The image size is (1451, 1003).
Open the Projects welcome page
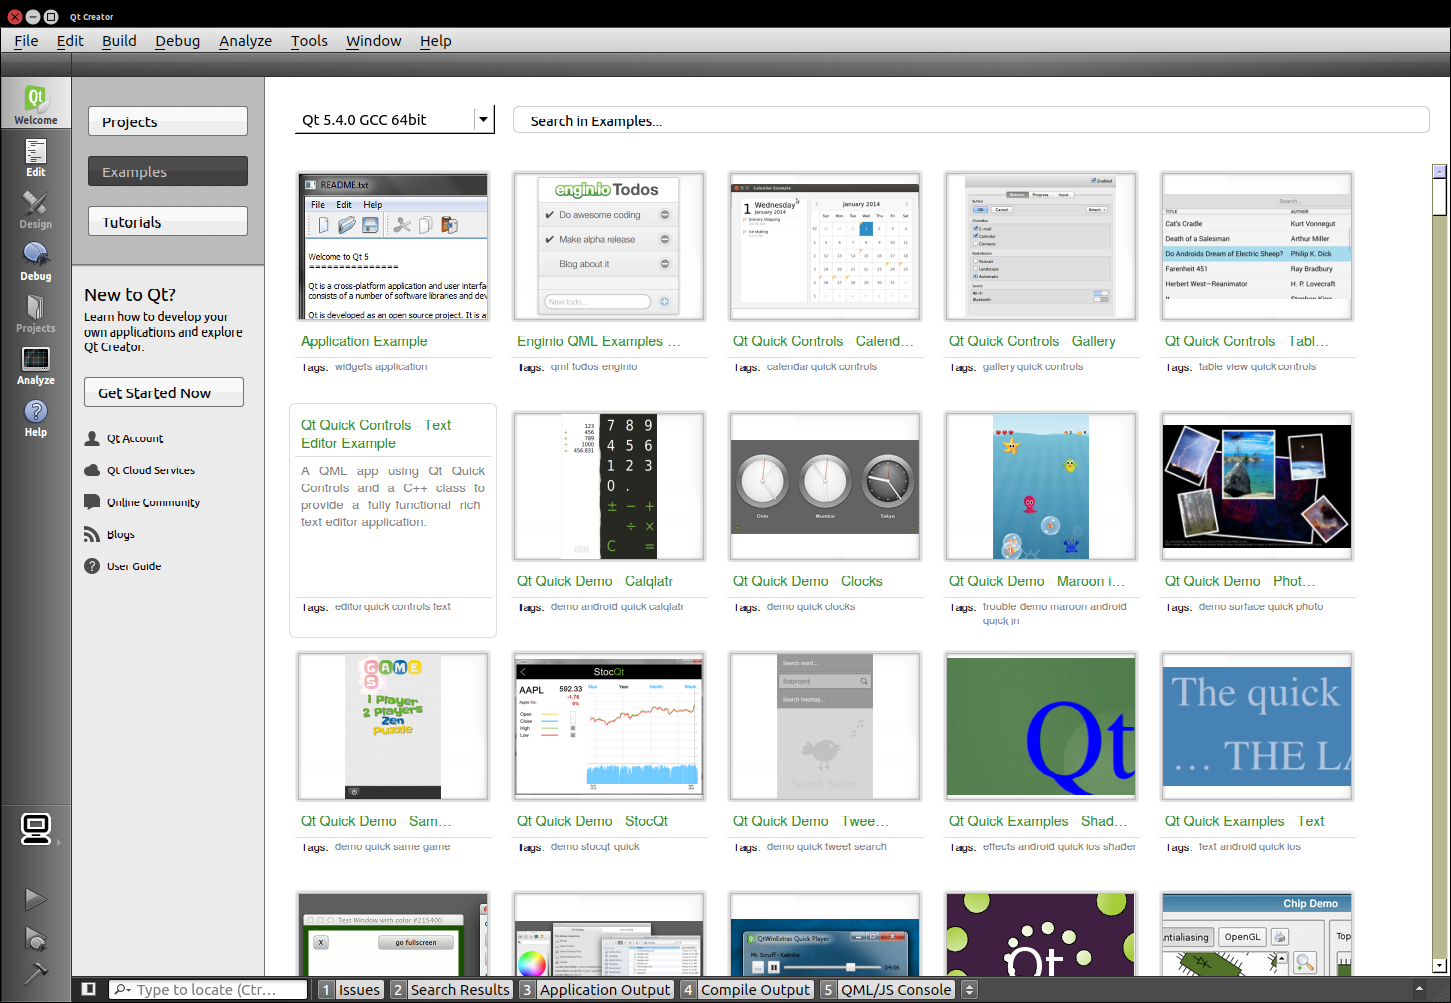click(x=168, y=121)
